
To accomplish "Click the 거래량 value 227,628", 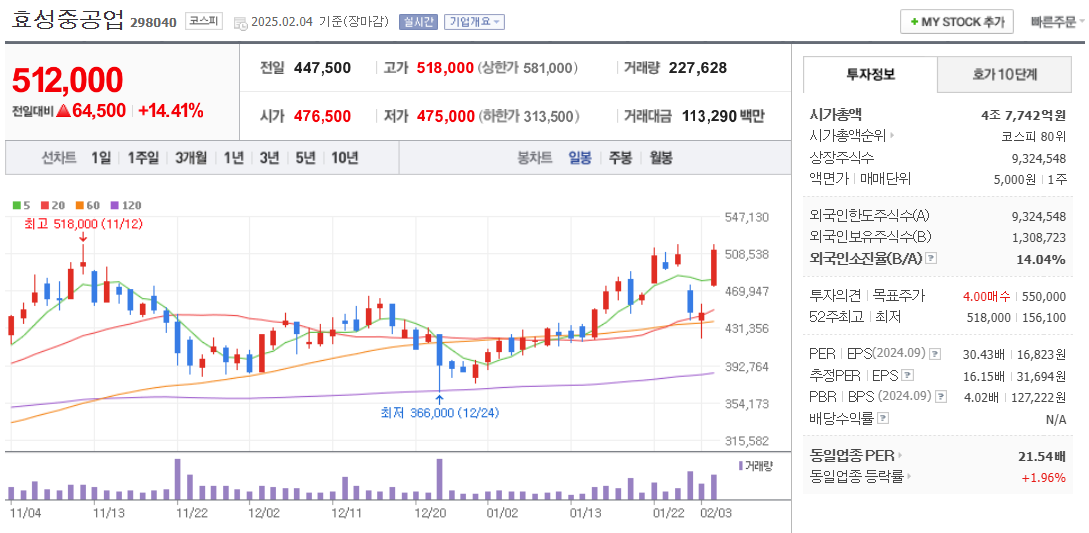I will 697,67.
